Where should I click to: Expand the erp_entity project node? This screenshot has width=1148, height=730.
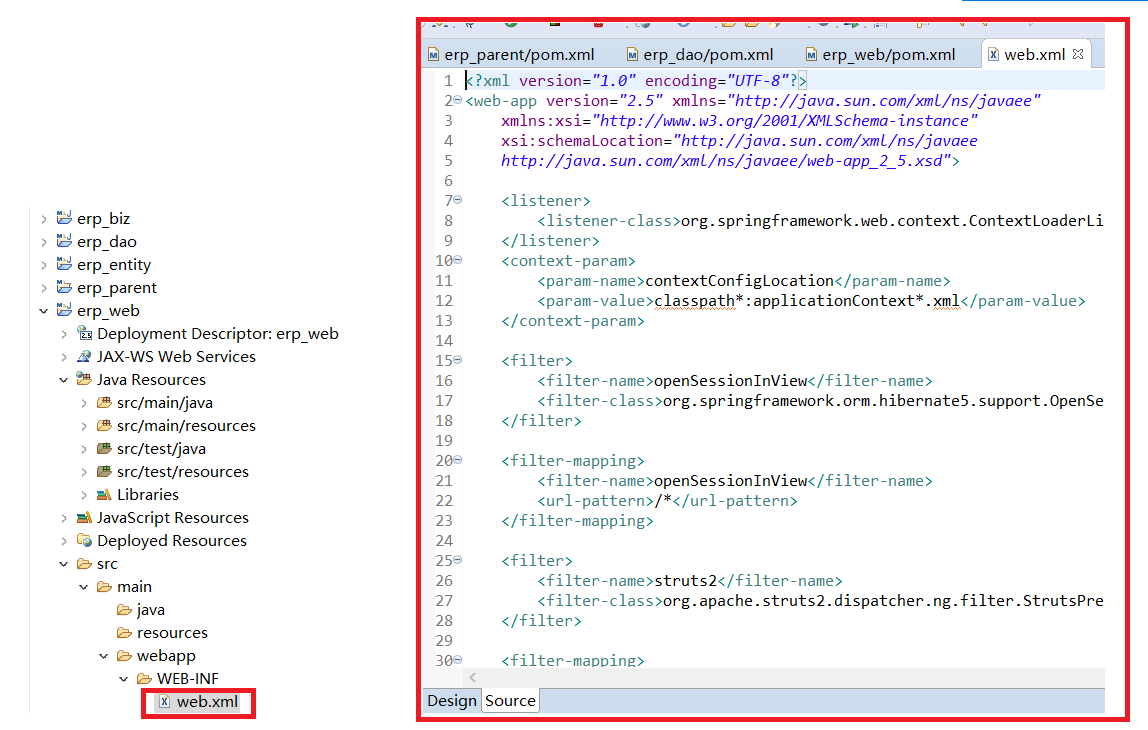[x=44, y=265]
